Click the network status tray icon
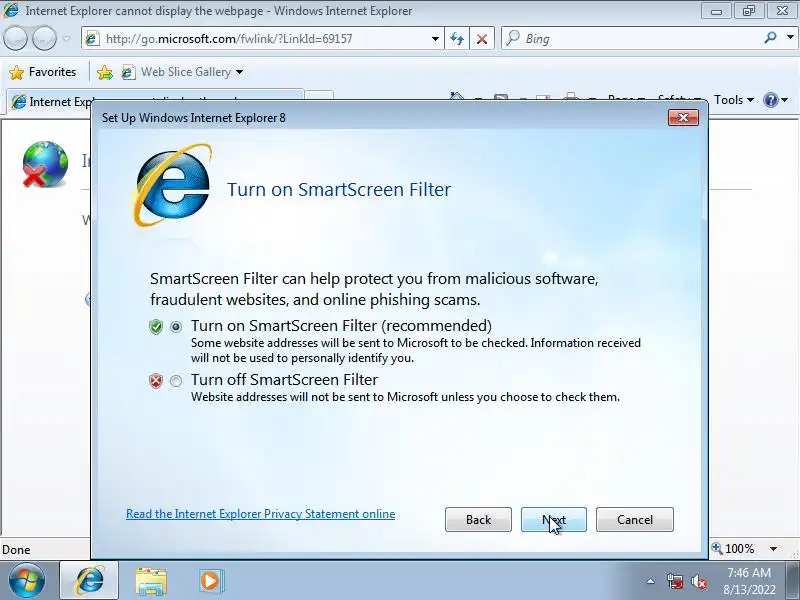800x600 pixels. tap(675, 581)
